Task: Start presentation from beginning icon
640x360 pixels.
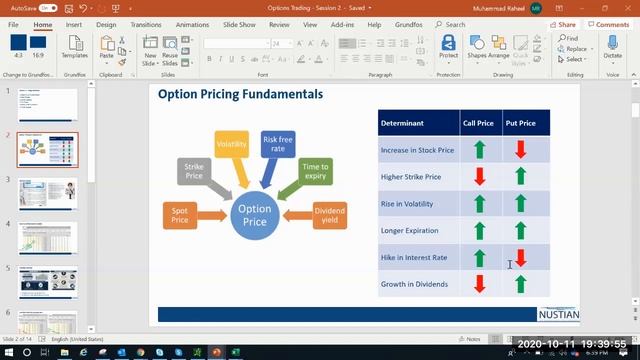Action: pos(116,8)
